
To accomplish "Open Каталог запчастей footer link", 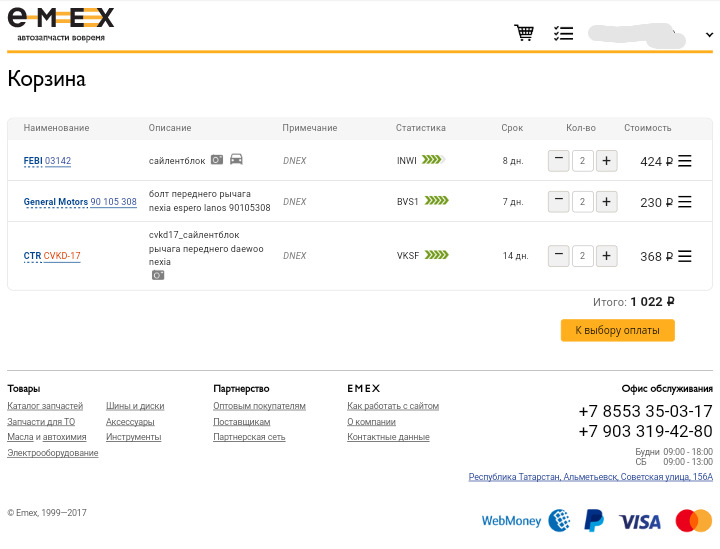I will [45, 406].
